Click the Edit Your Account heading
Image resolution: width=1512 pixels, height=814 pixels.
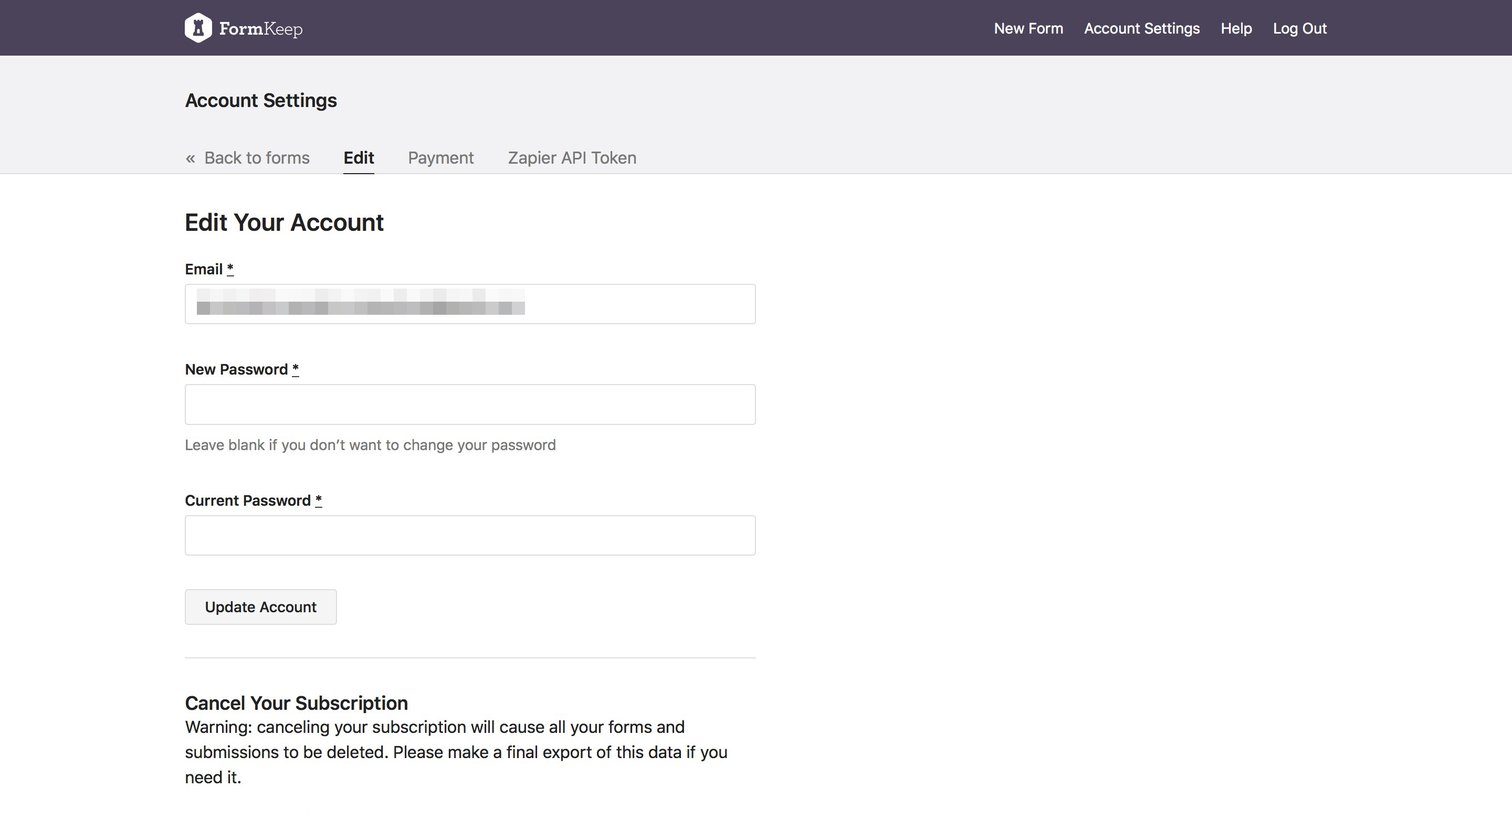click(284, 223)
